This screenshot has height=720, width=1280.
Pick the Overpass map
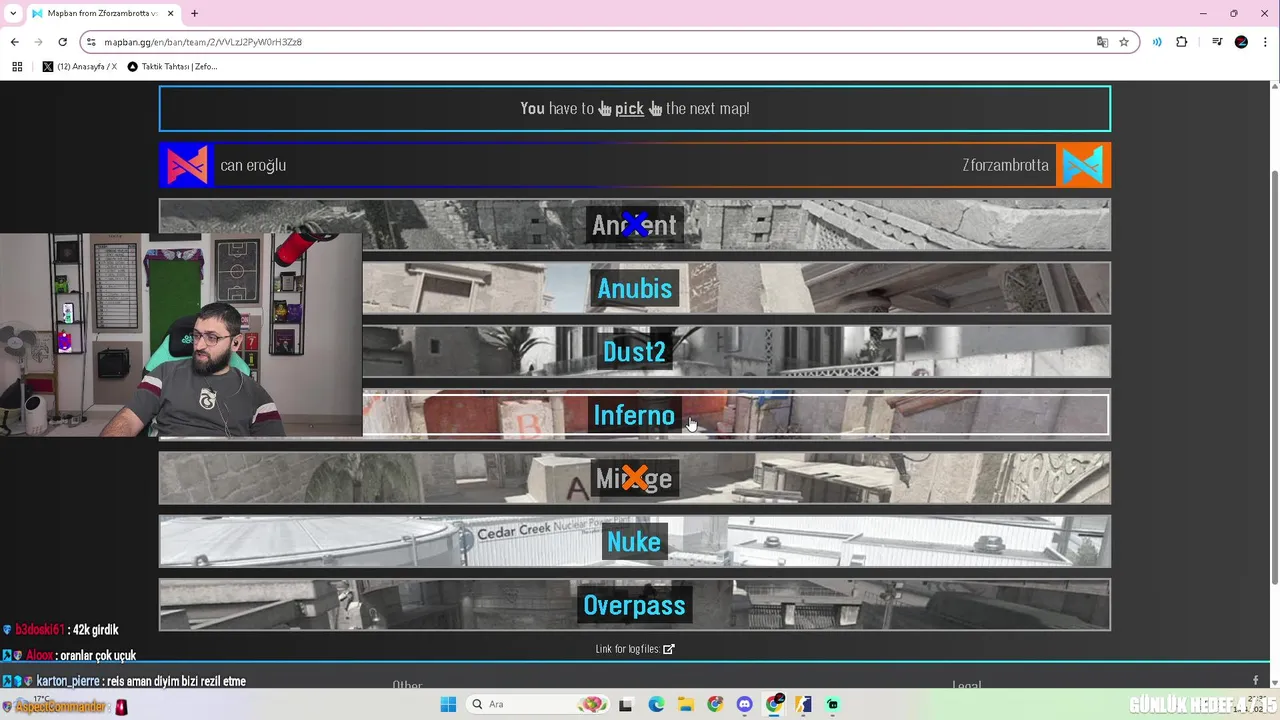pyautogui.click(x=634, y=605)
